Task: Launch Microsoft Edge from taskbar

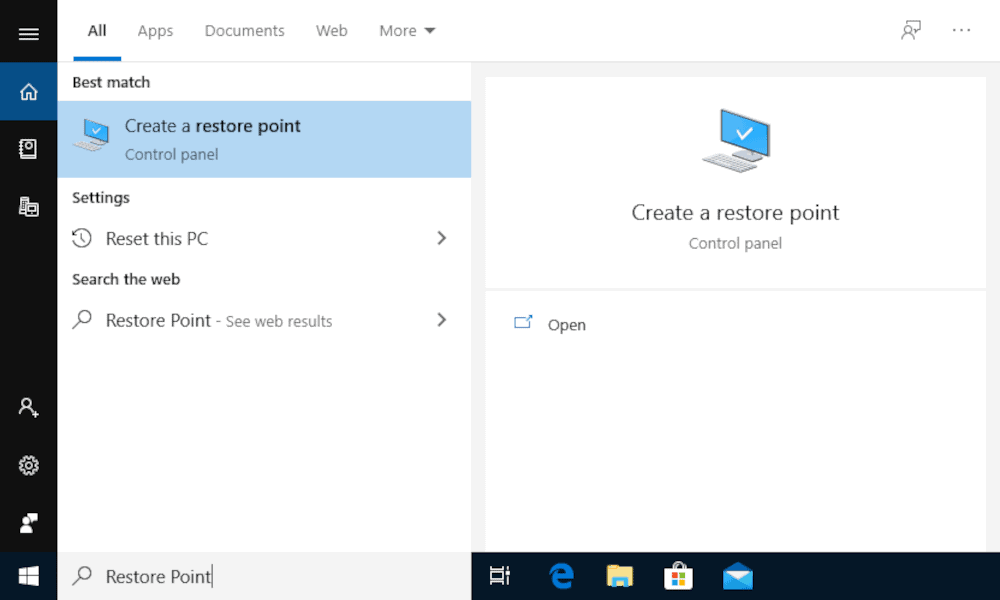Action: pos(561,576)
